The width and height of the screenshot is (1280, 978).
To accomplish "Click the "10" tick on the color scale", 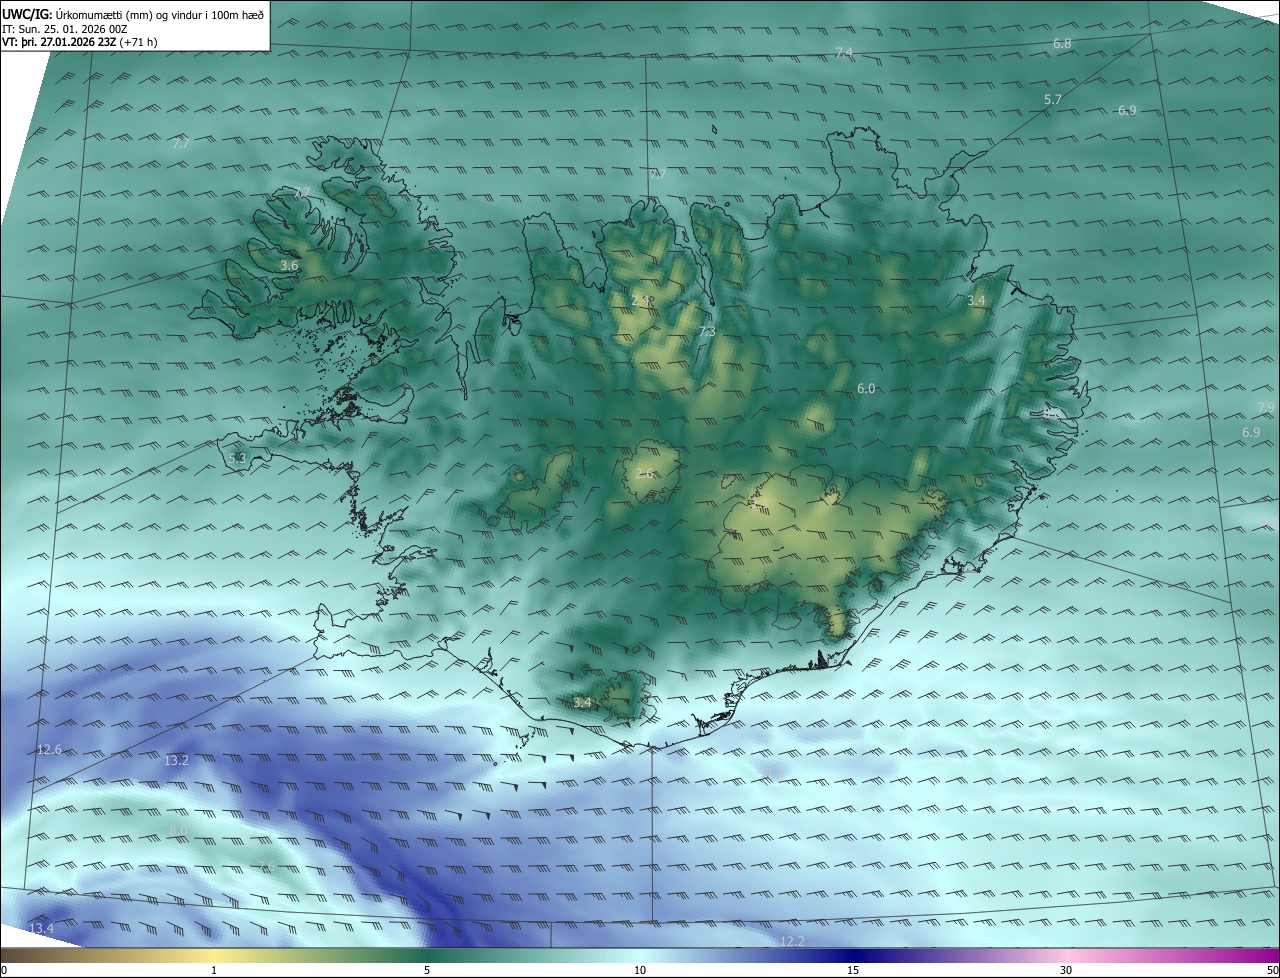I will click(640, 970).
